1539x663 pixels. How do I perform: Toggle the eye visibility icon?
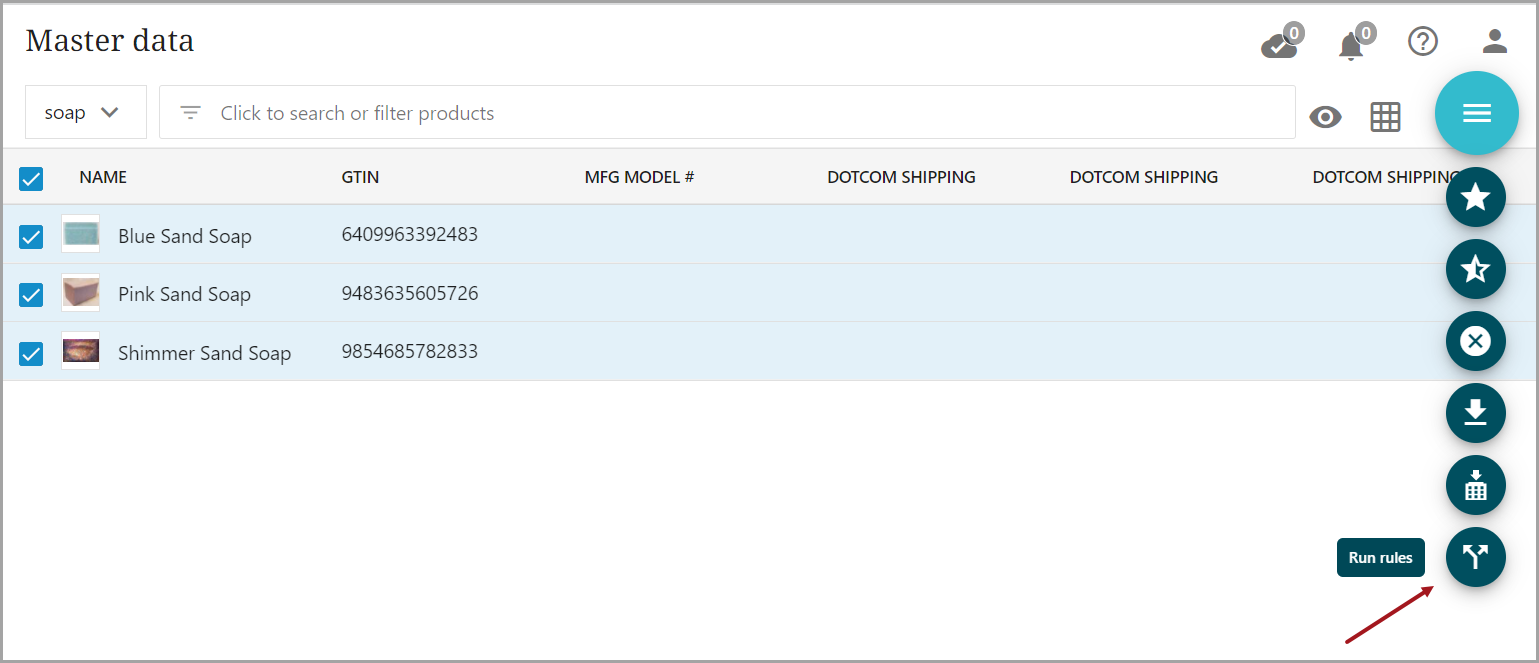1325,117
